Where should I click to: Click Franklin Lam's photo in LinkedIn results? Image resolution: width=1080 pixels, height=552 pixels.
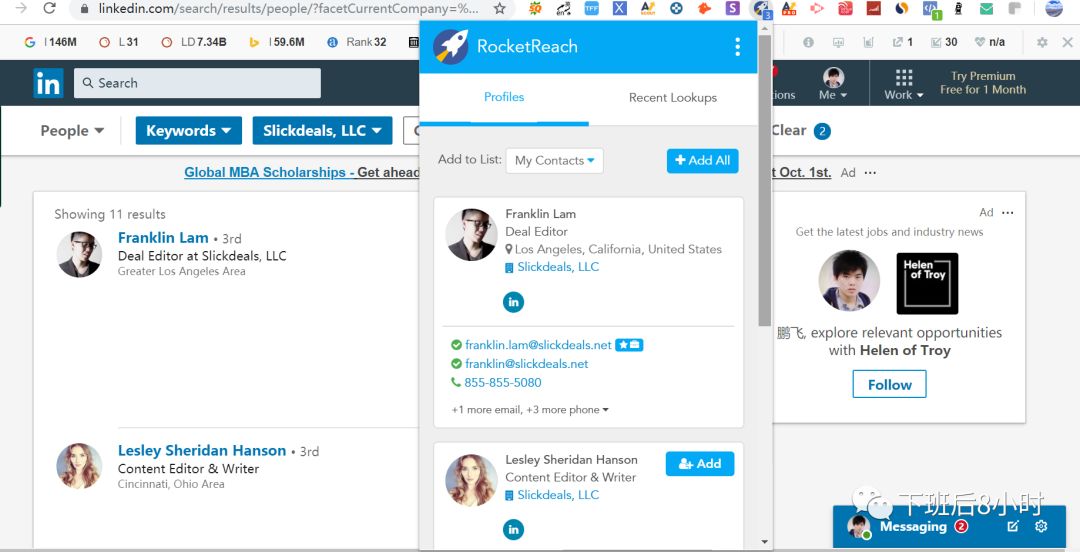click(x=79, y=254)
